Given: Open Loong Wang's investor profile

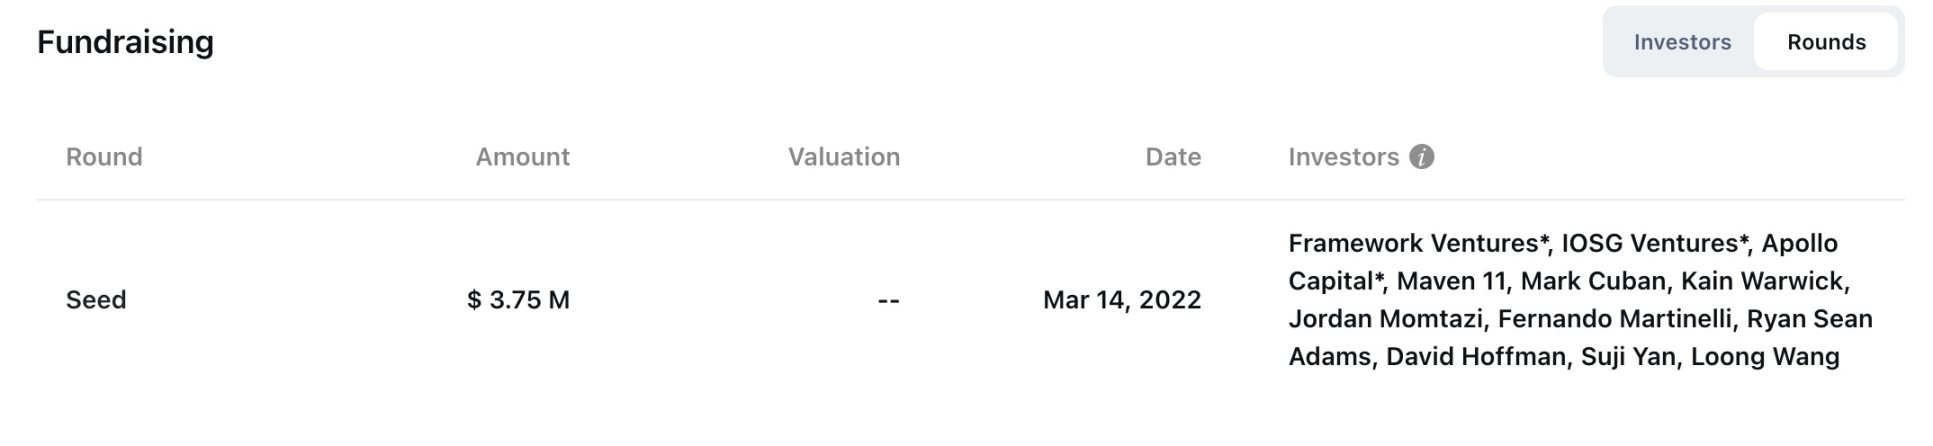Looking at the screenshot, I should [1765, 357].
